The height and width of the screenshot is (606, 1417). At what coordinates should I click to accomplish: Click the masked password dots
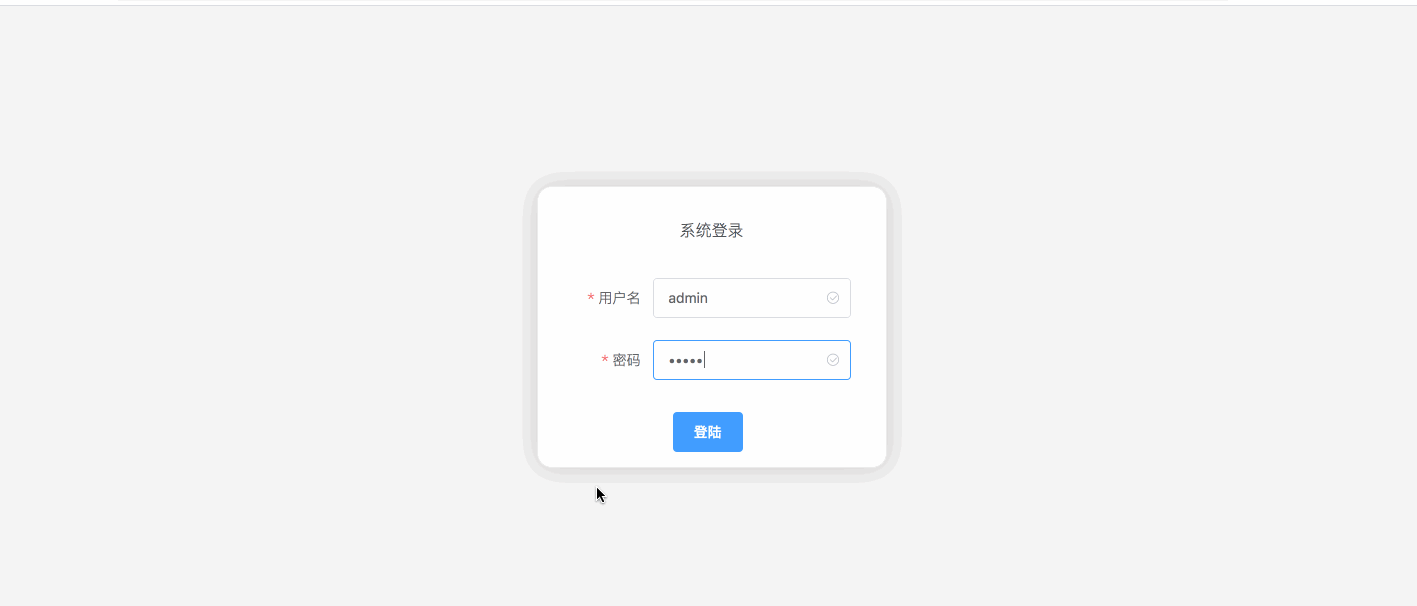pyautogui.click(x=685, y=360)
